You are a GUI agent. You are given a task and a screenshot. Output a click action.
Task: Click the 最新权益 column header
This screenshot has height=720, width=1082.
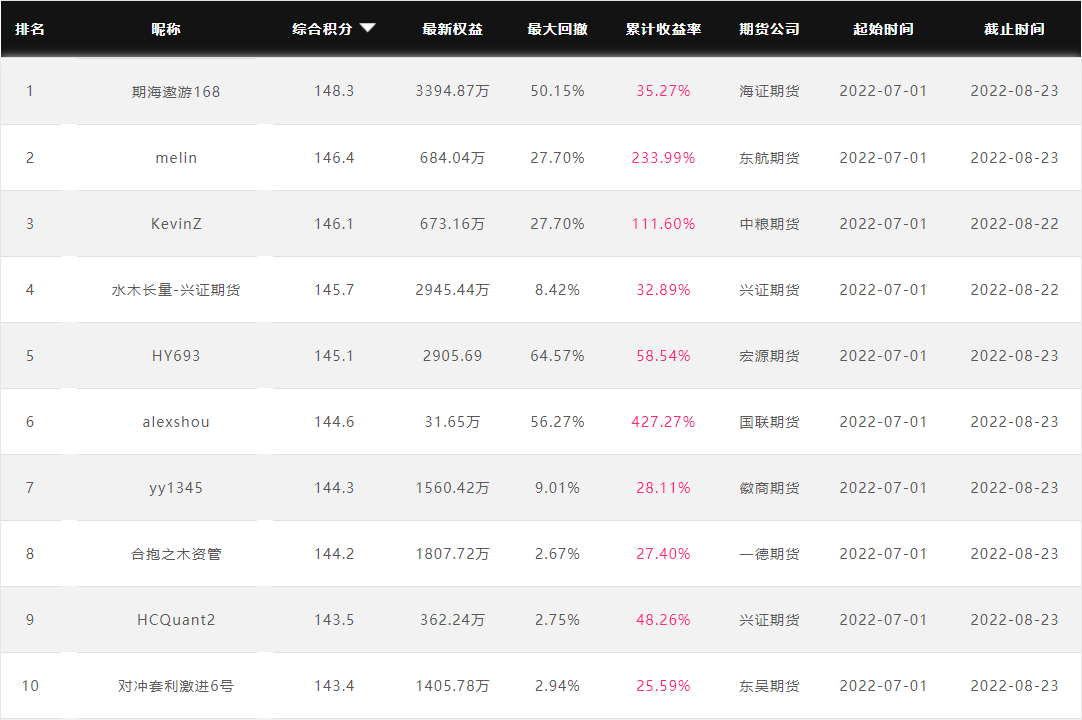[x=453, y=29]
